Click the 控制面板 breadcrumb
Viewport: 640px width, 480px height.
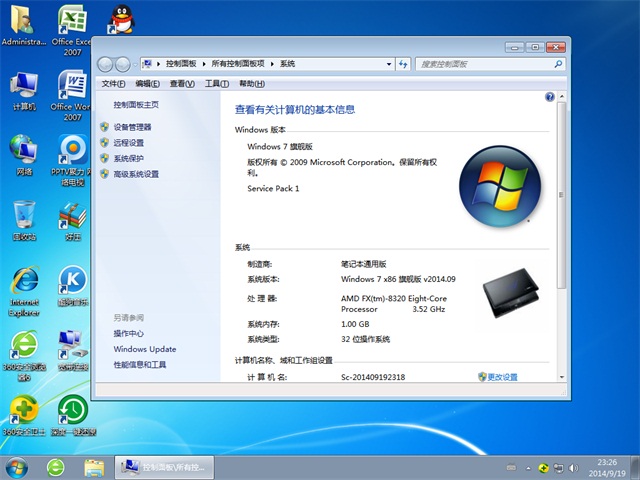tap(181, 64)
